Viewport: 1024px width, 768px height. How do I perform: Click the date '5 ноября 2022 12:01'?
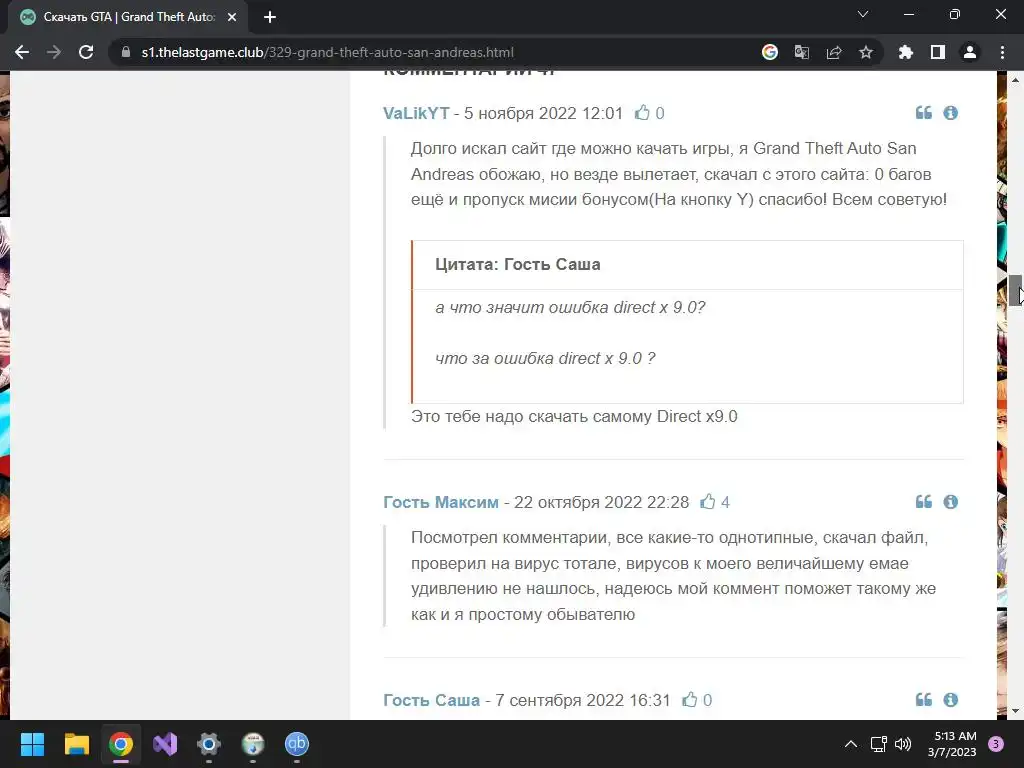click(543, 113)
